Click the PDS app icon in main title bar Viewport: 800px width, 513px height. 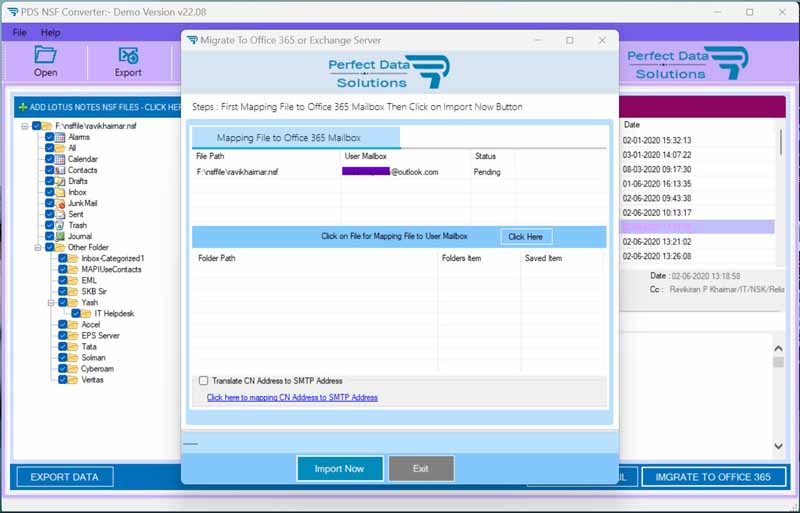(x=13, y=11)
